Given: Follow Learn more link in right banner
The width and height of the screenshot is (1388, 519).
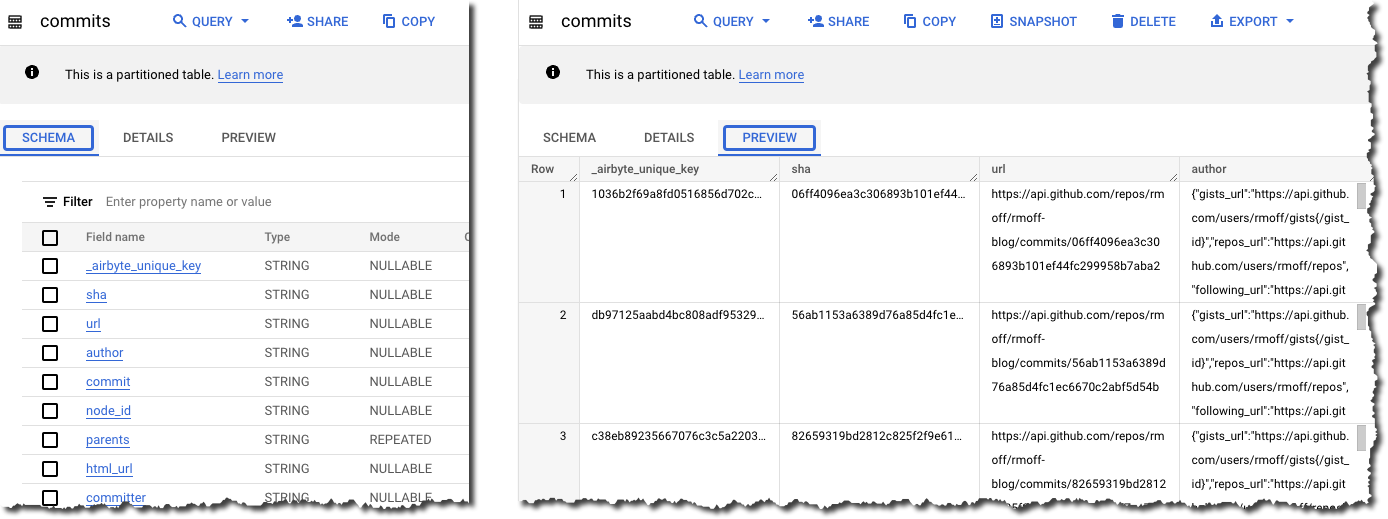Looking at the screenshot, I should [x=771, y=75].
